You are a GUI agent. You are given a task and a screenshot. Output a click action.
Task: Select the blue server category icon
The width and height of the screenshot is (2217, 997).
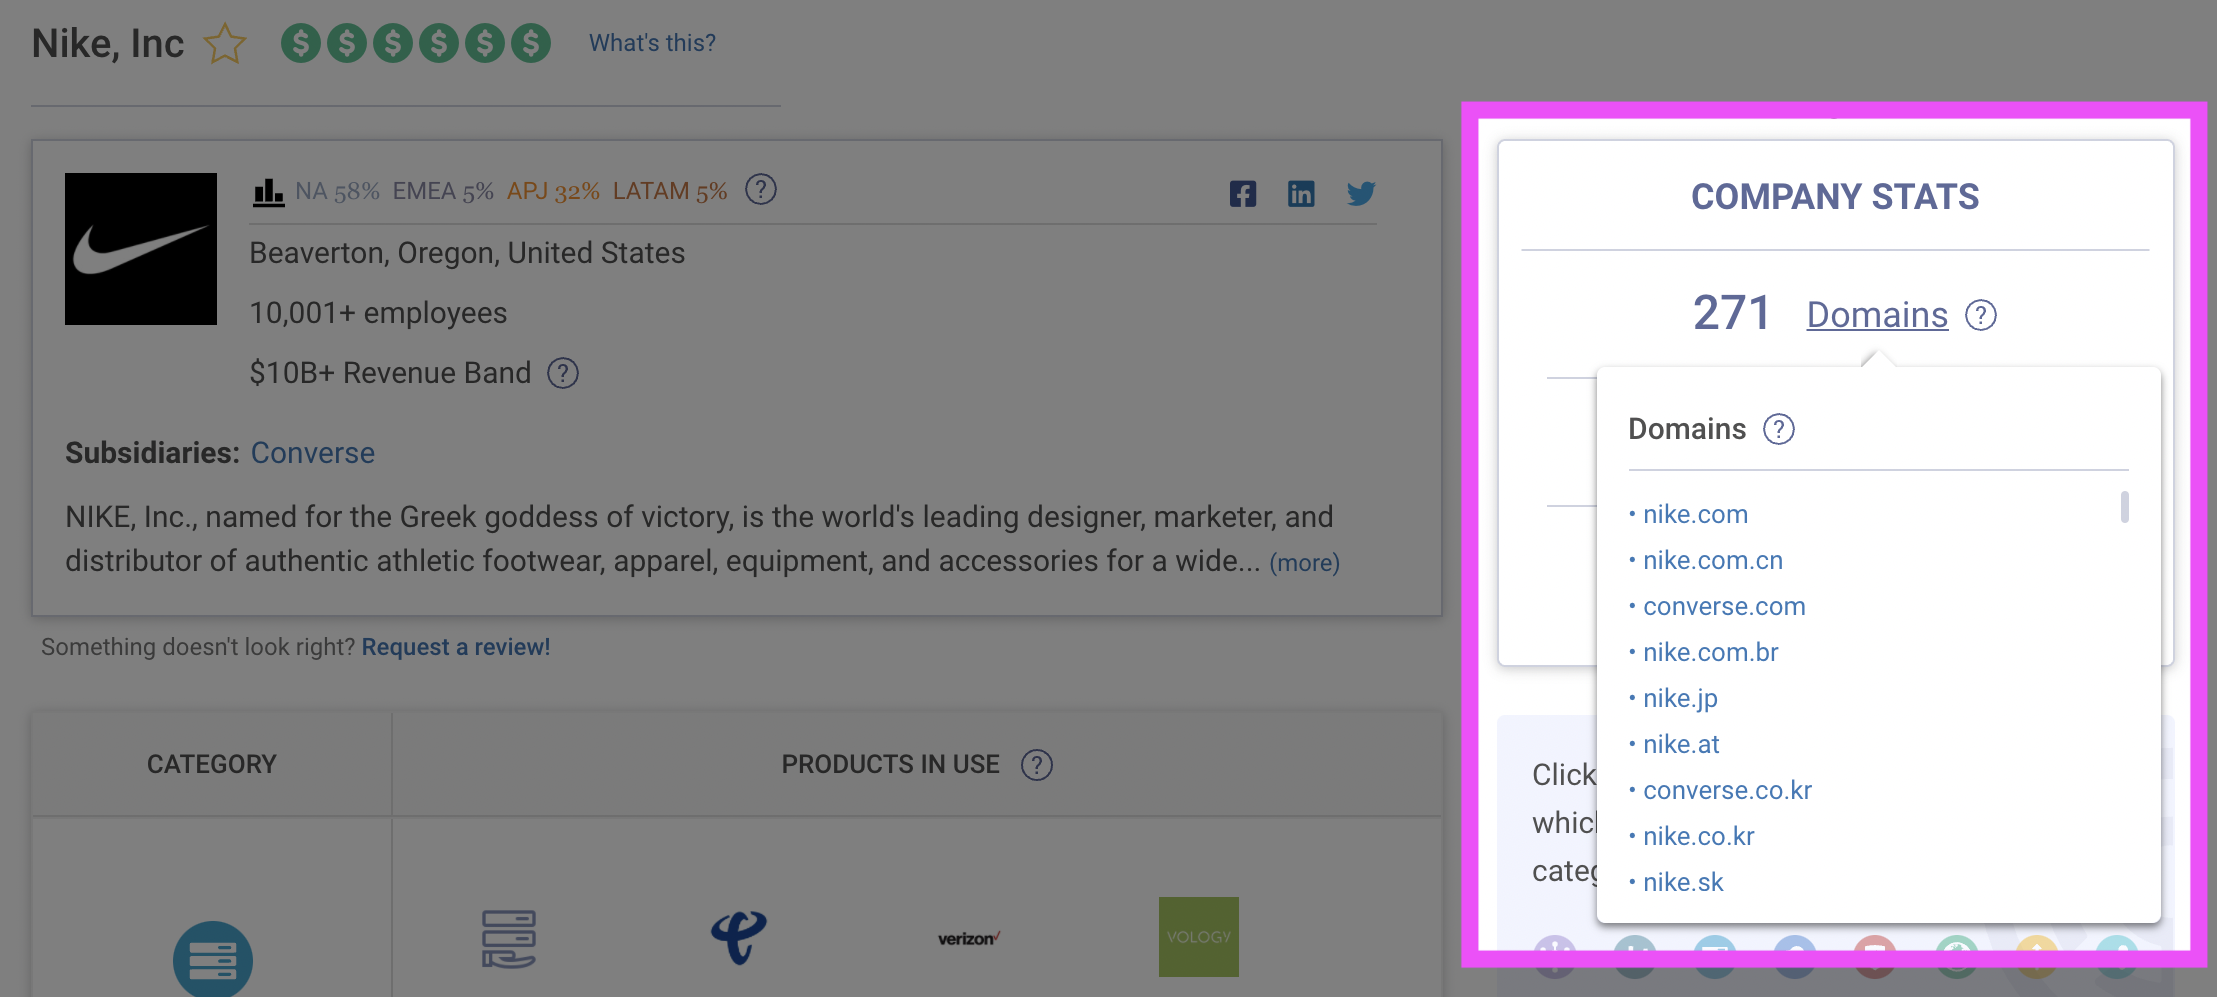pyautogui.click(x=211, y=958)
